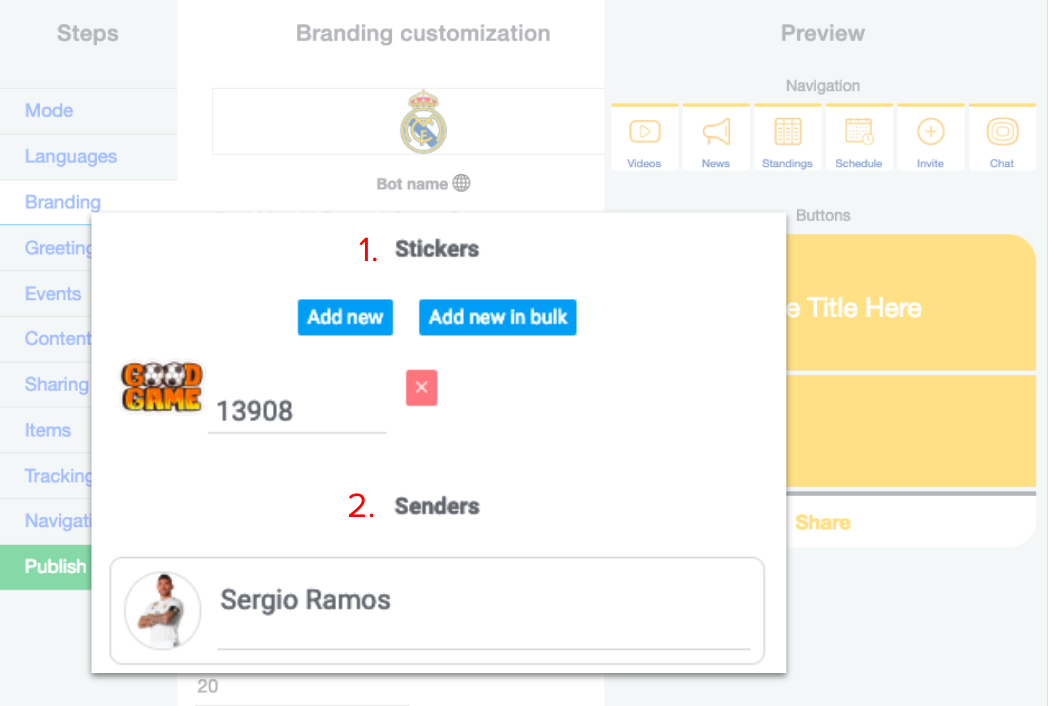This screenshot has width=1048, height=706.
Task: Delete the Good Game sticker
Action: [x=421, y=388]
